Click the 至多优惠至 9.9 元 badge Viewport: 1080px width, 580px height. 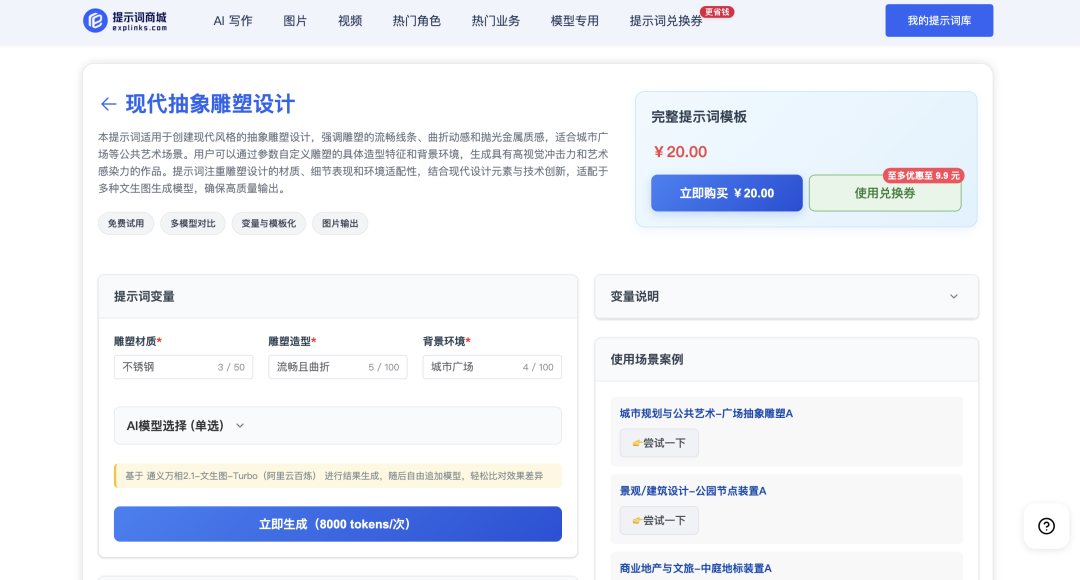pos(923,176)
